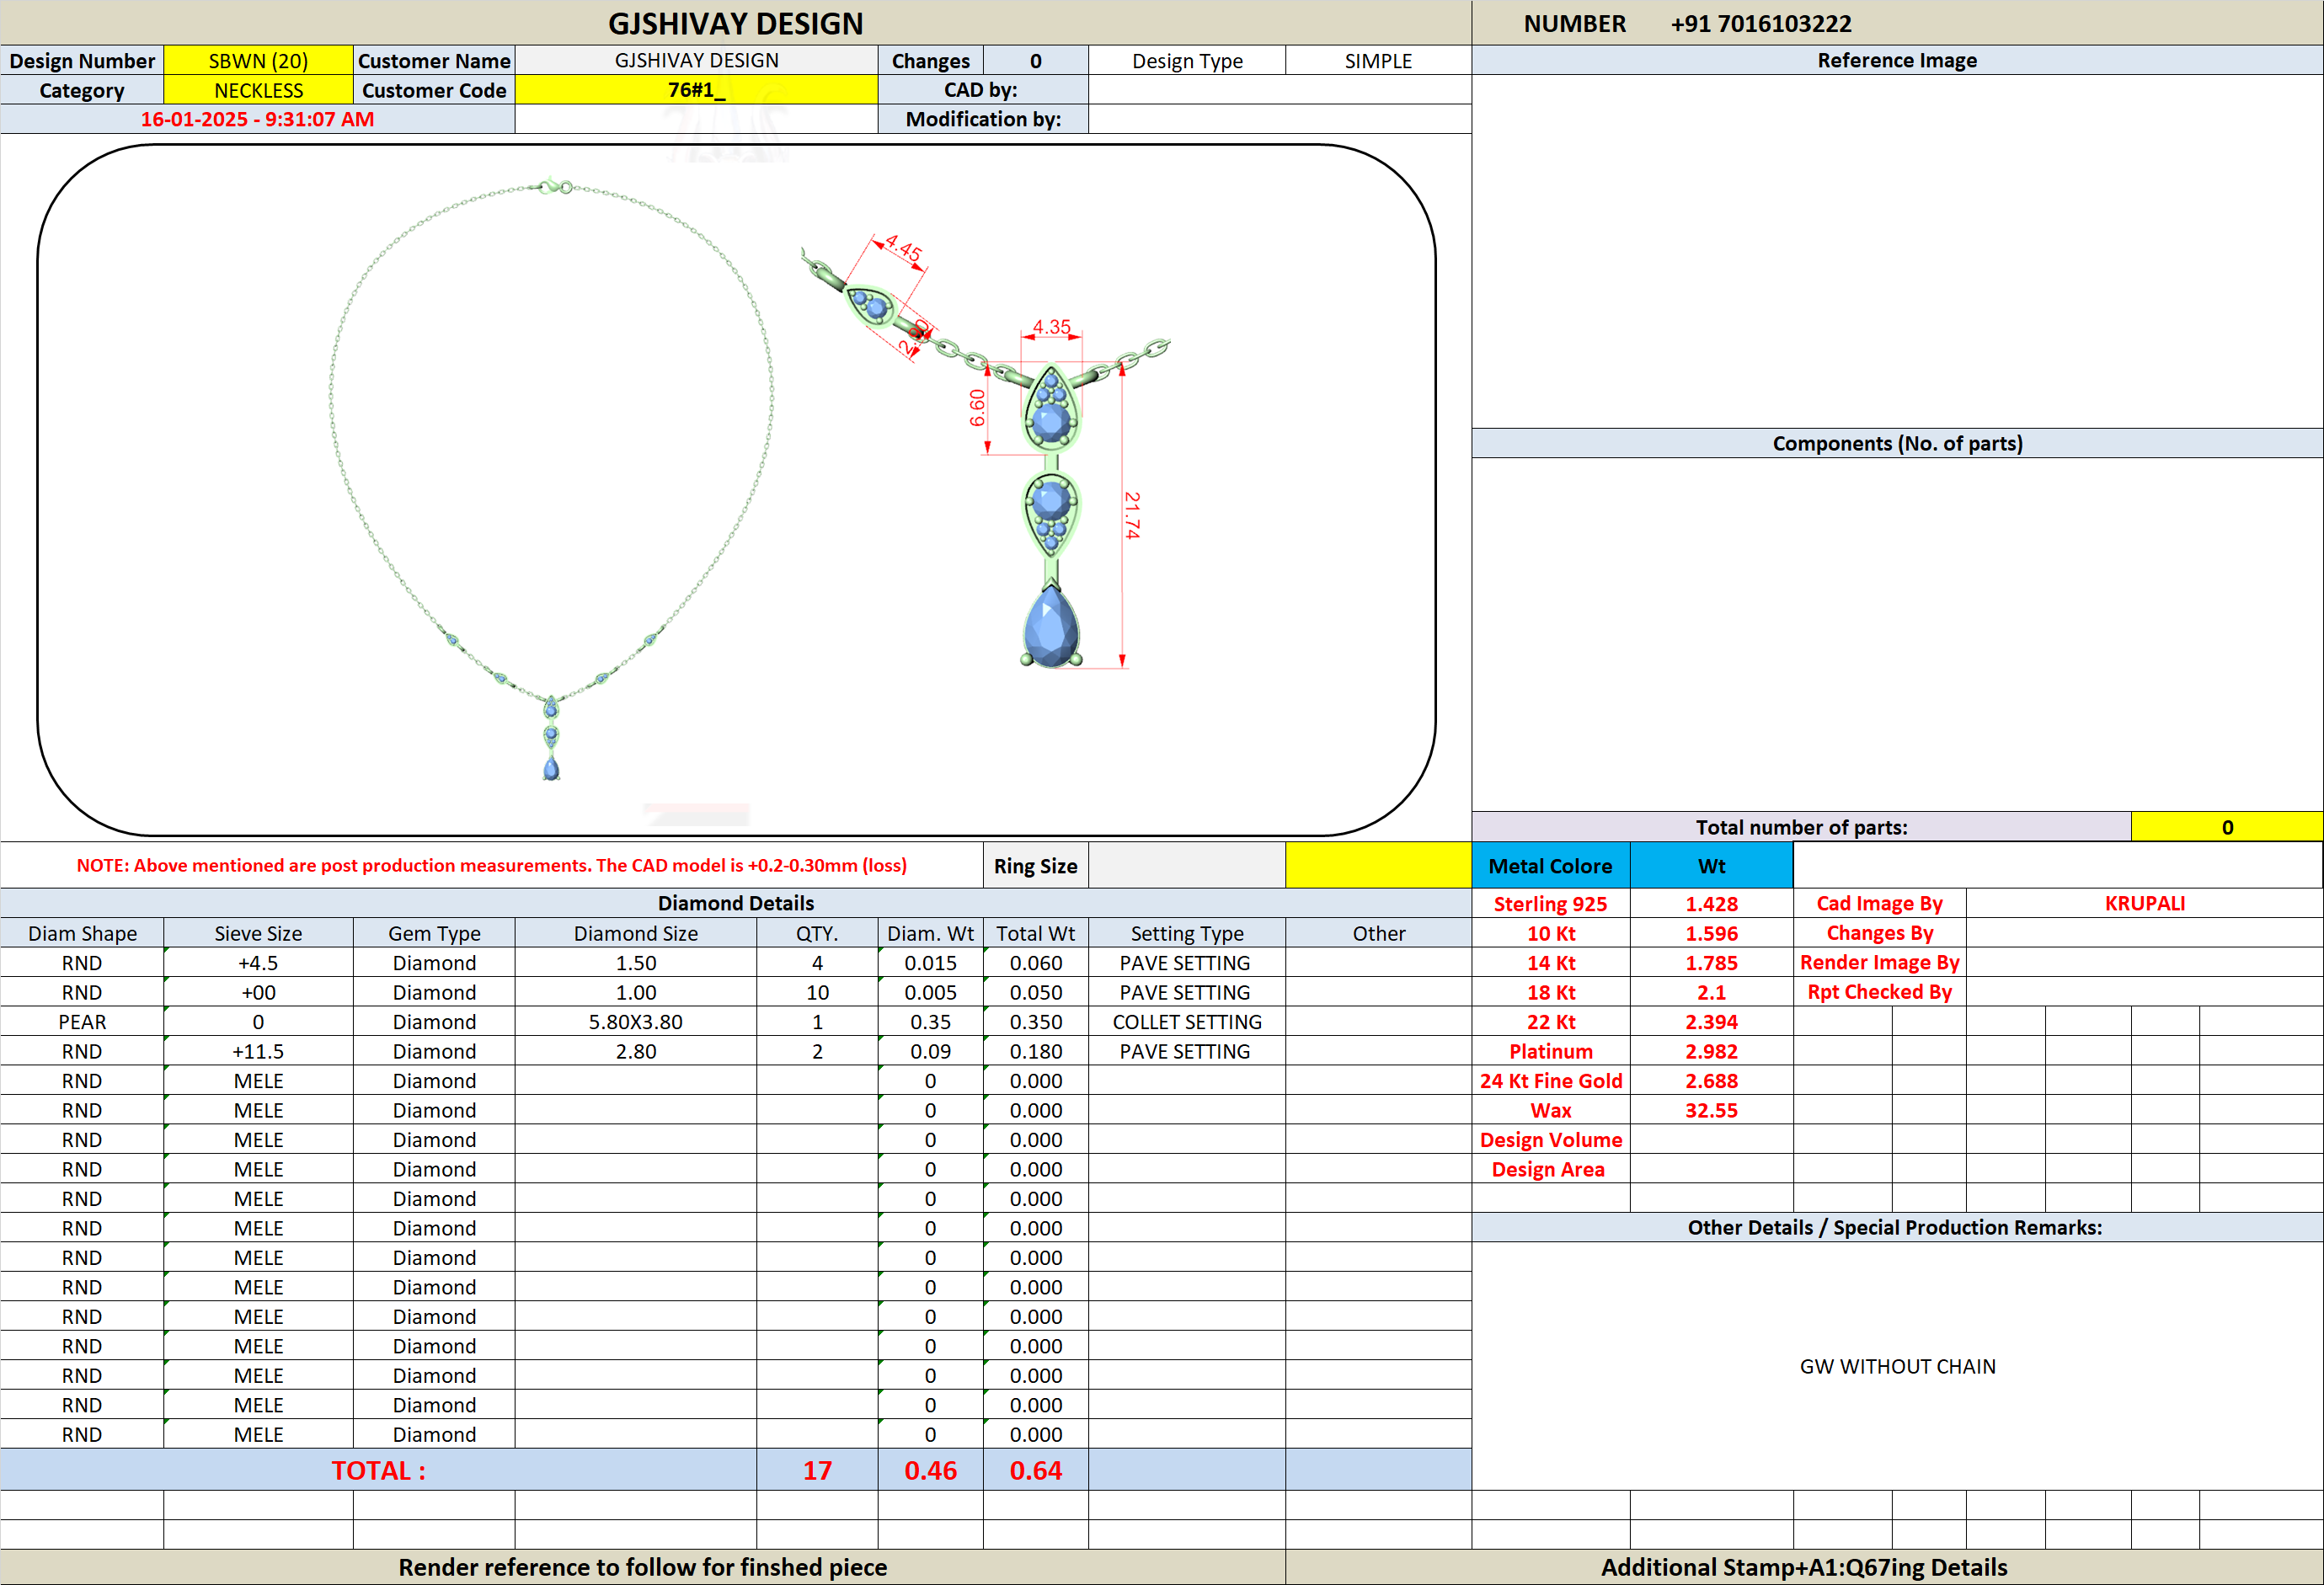Click the total quantity '17'
Screen dimensions: 2324x1585
pyautogui.click(x=817, y=1470)
